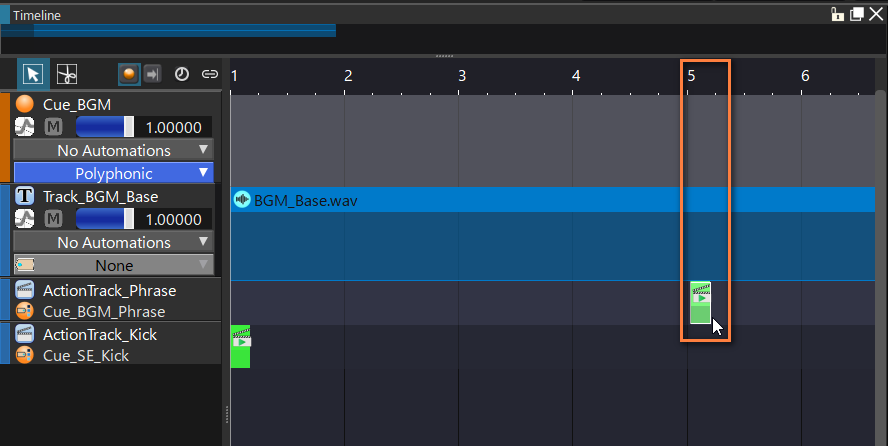Click the clock time display icon

[182, 74]
